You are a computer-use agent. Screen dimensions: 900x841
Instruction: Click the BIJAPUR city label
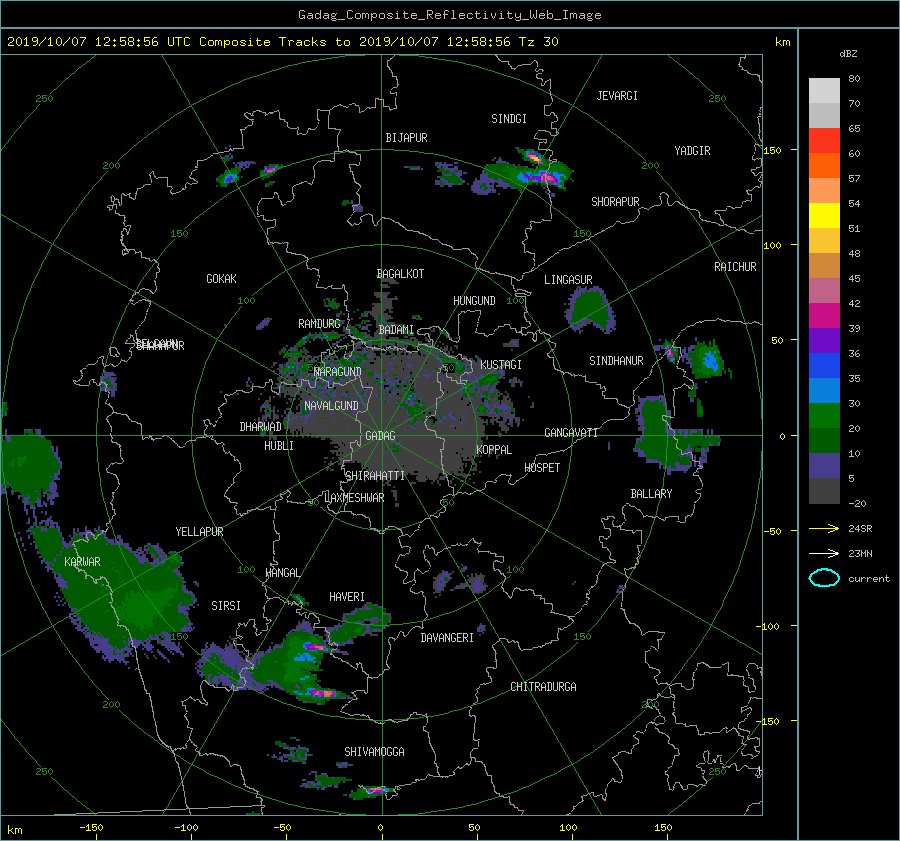tap(406, 138)
